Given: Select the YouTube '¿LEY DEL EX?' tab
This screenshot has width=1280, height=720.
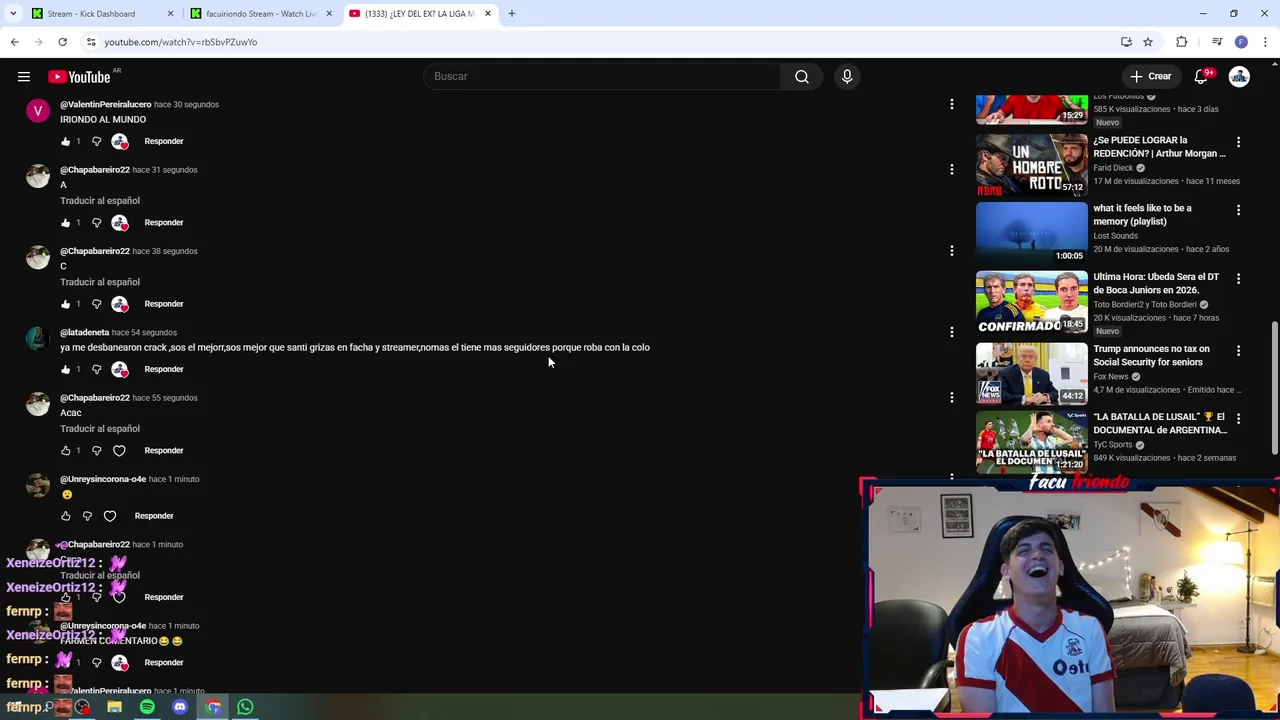Looking at the screenshot, I should point(418,14).
